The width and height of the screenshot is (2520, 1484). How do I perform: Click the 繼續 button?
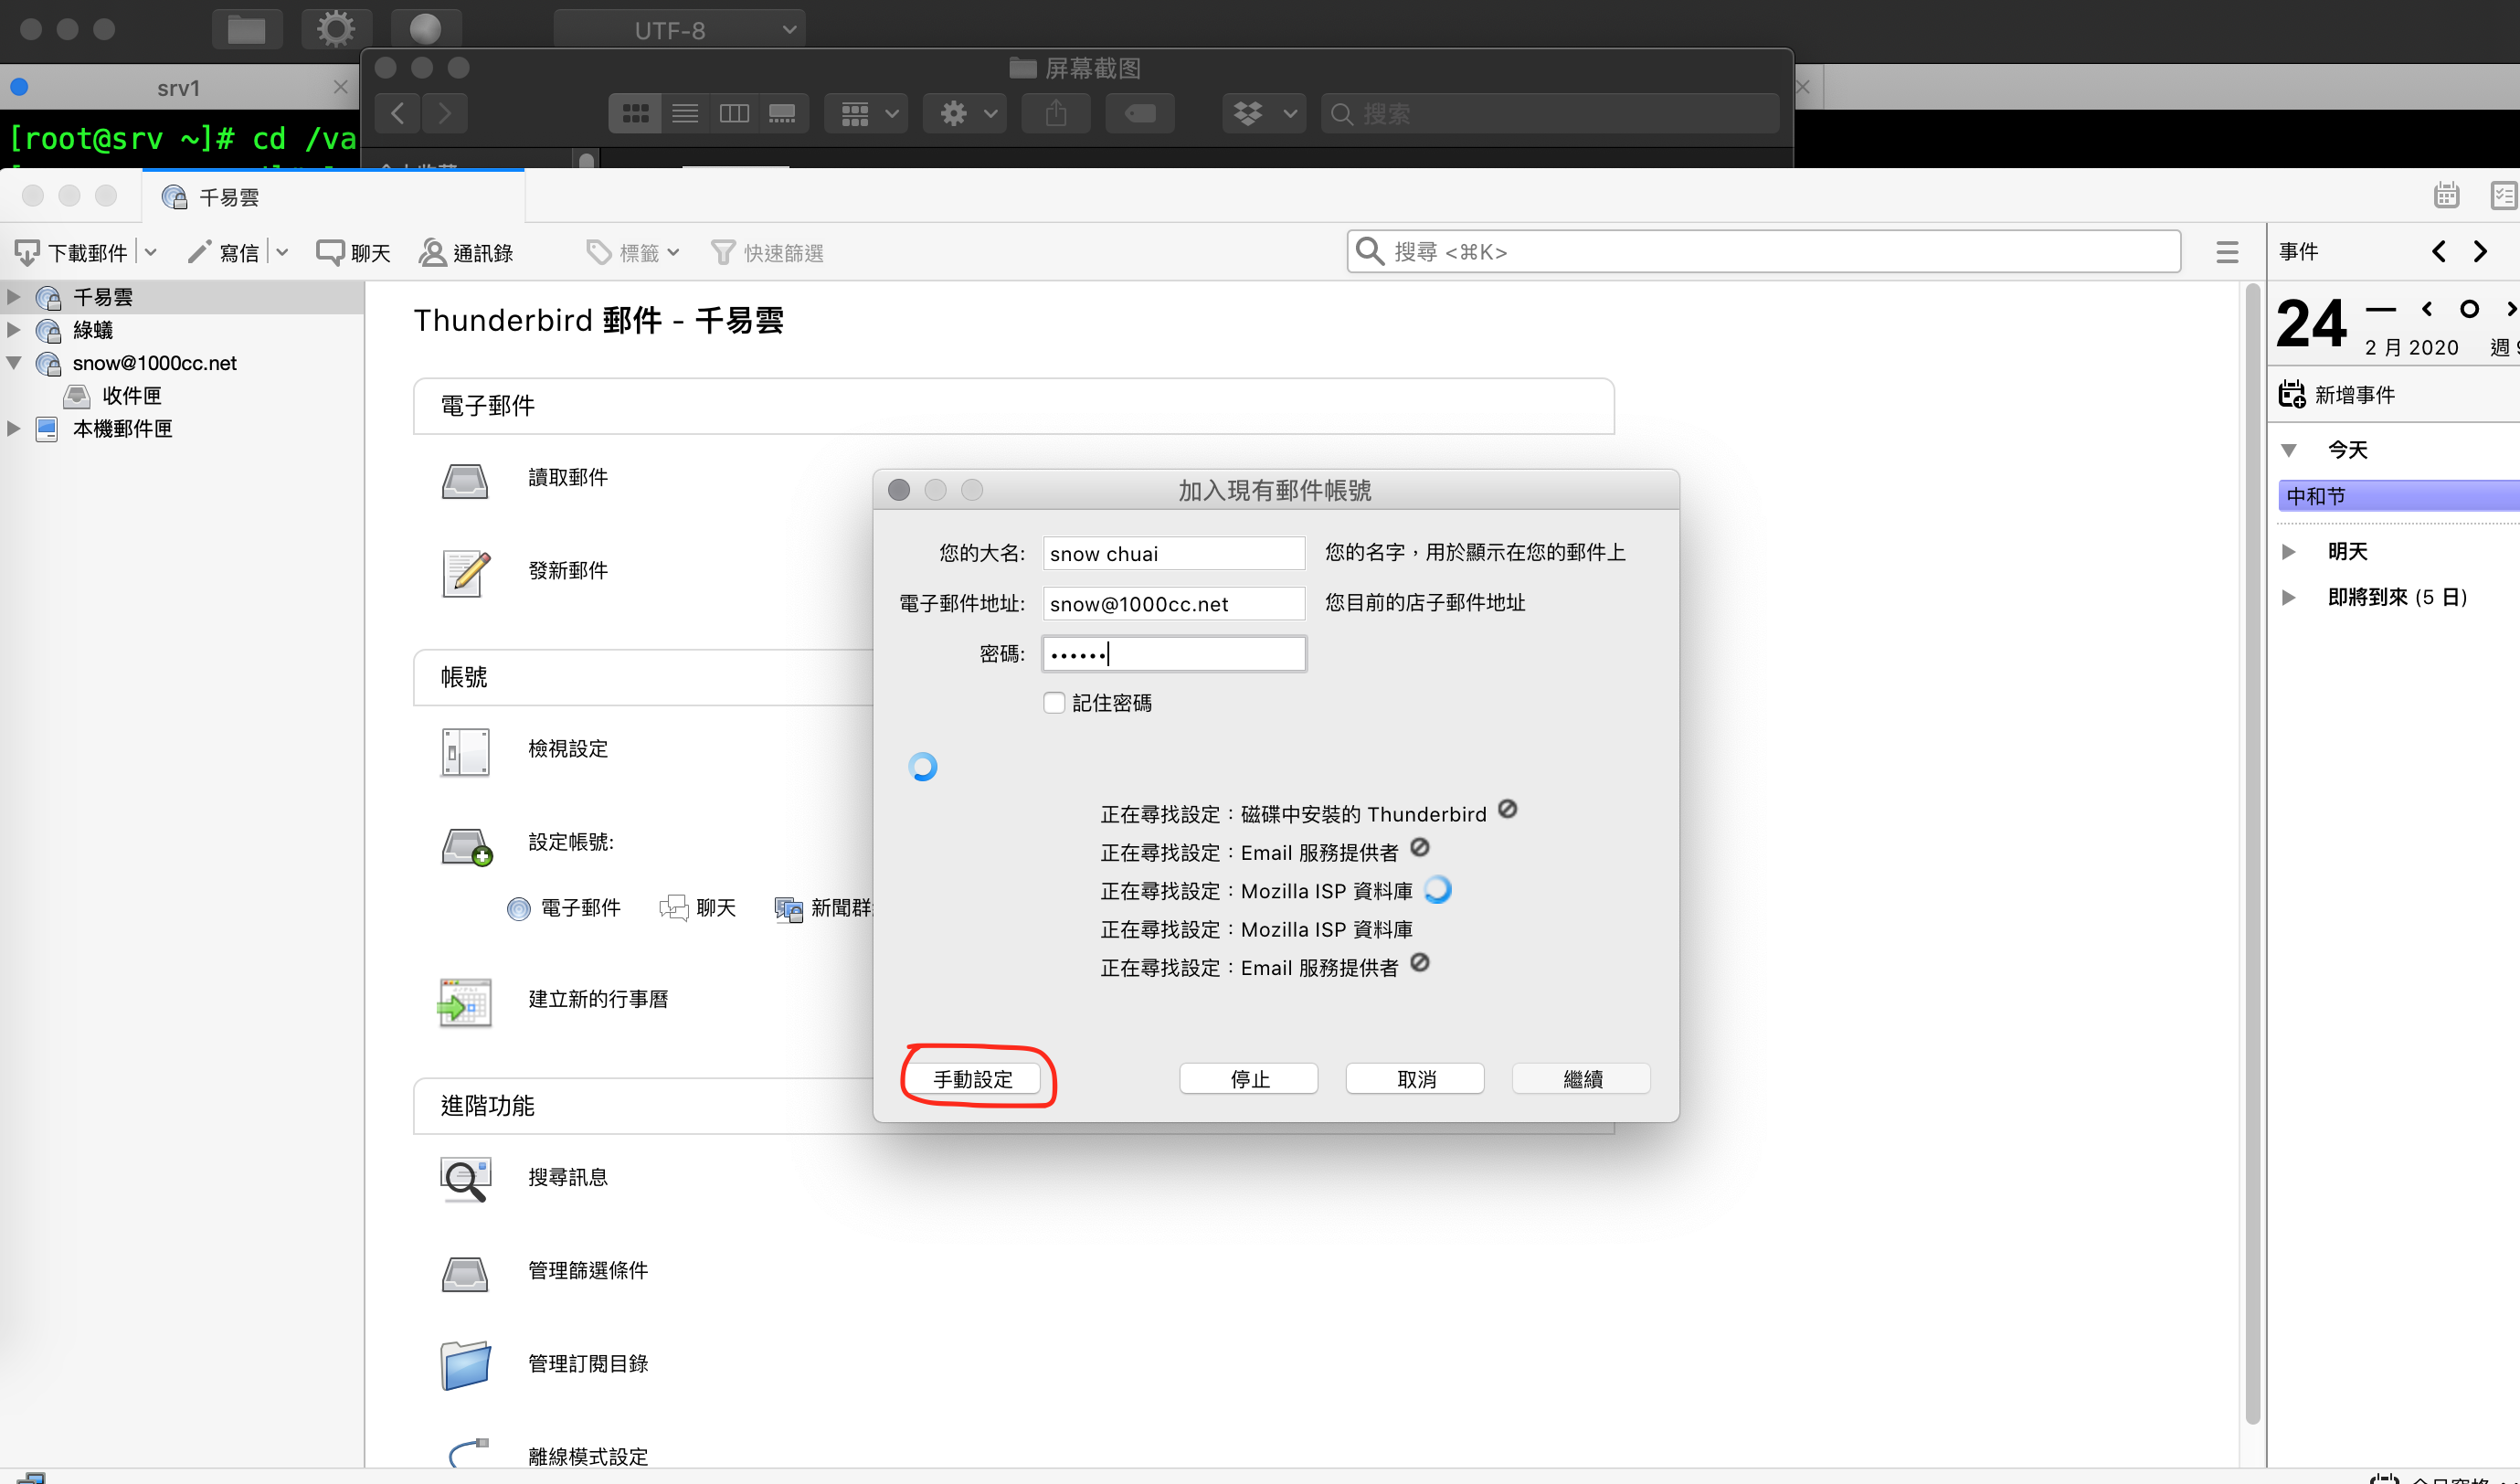1581,1079
